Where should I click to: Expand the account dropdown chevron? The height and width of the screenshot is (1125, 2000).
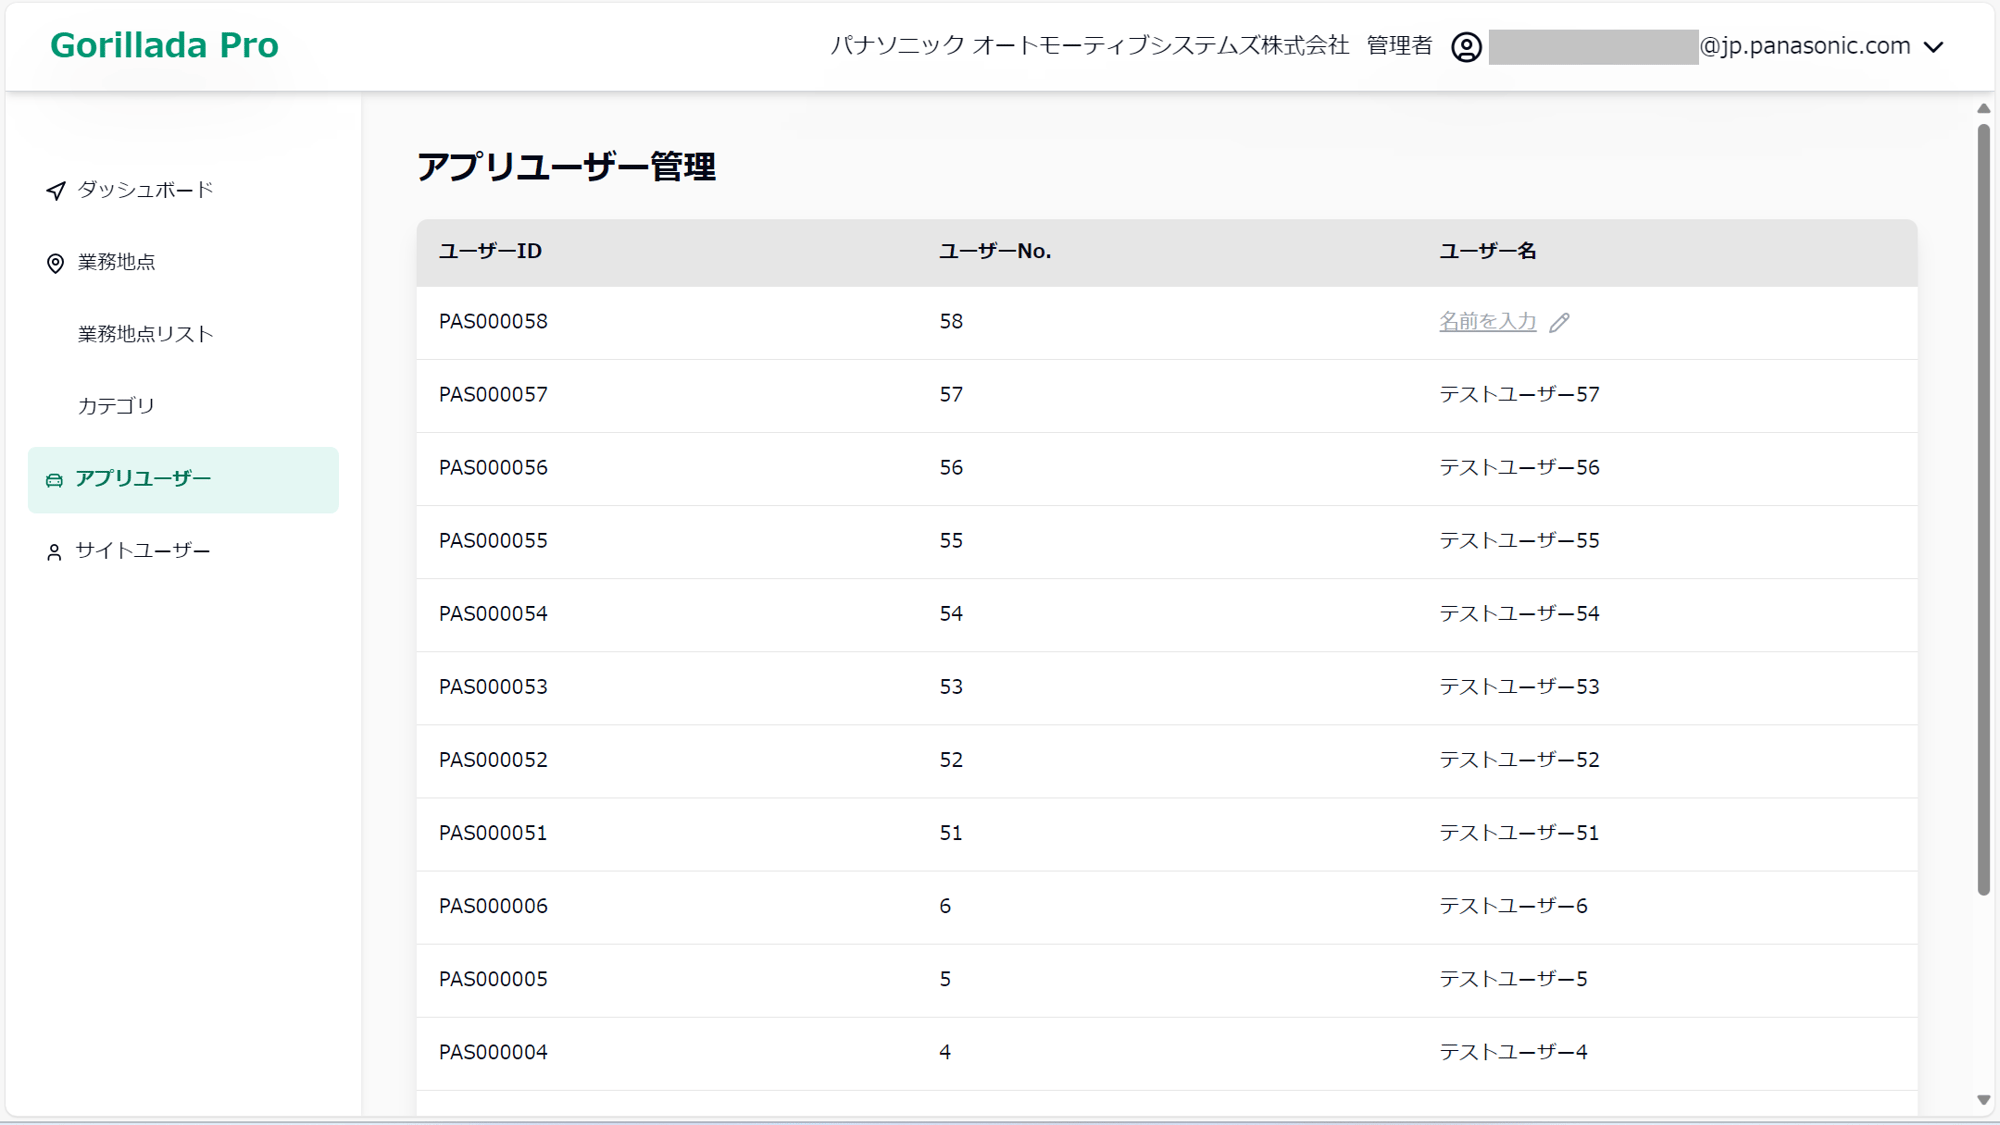coord(1934,47)
